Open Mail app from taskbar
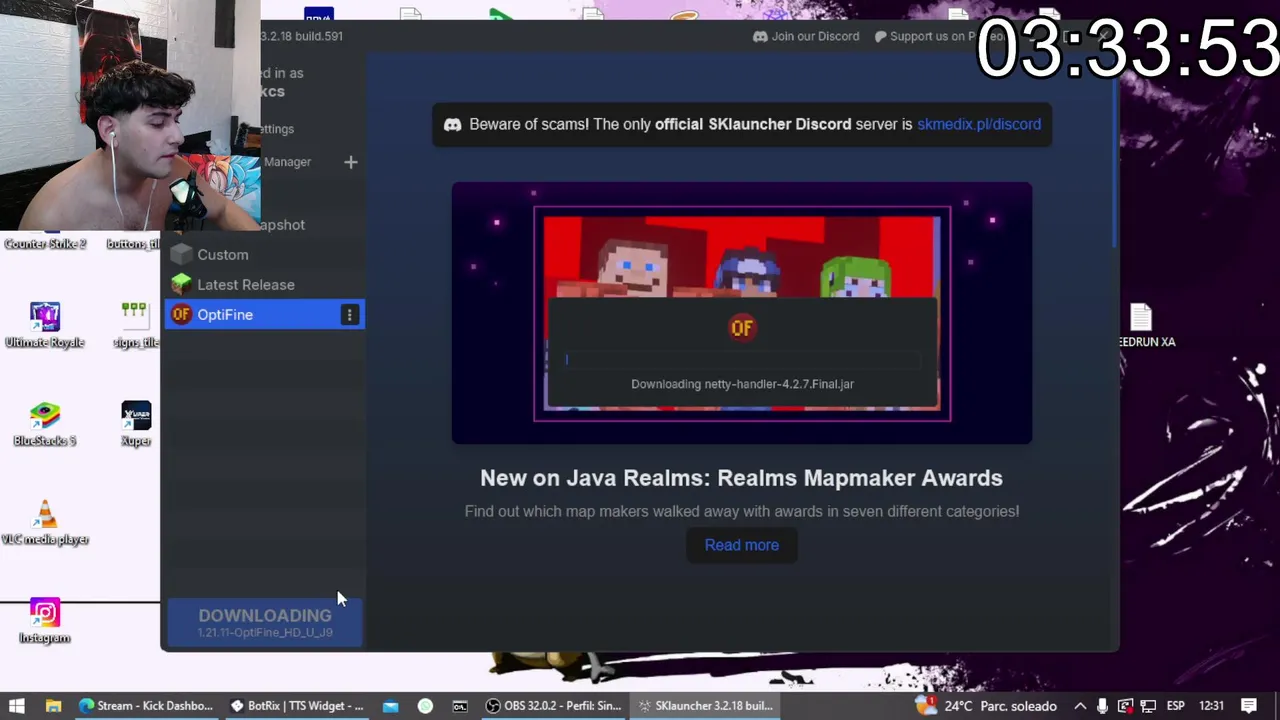 (390, 706)
